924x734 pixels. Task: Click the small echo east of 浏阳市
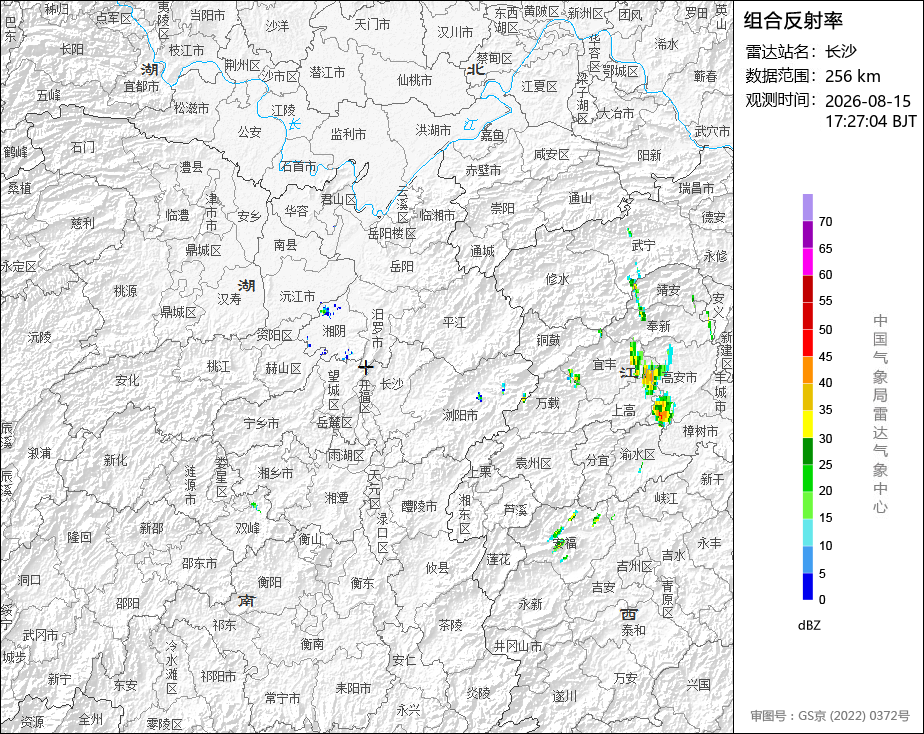[x=480, y=397]
